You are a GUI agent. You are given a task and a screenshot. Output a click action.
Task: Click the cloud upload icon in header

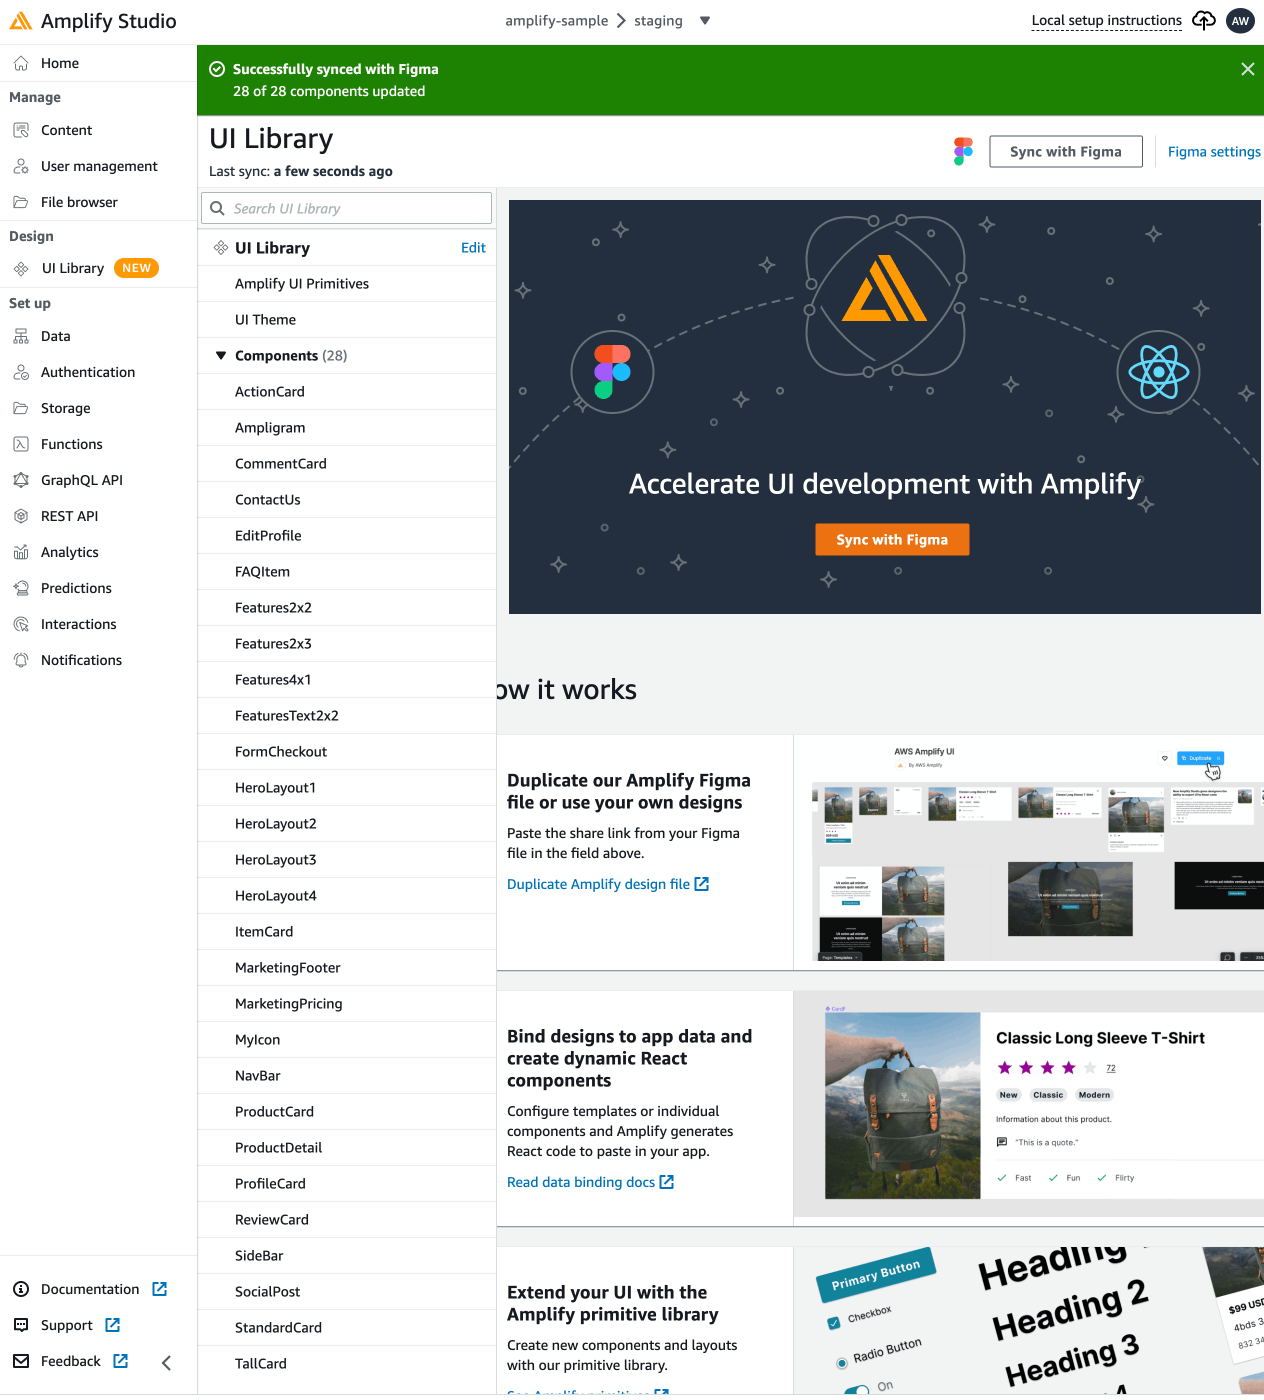click(x=1204, y=20)
